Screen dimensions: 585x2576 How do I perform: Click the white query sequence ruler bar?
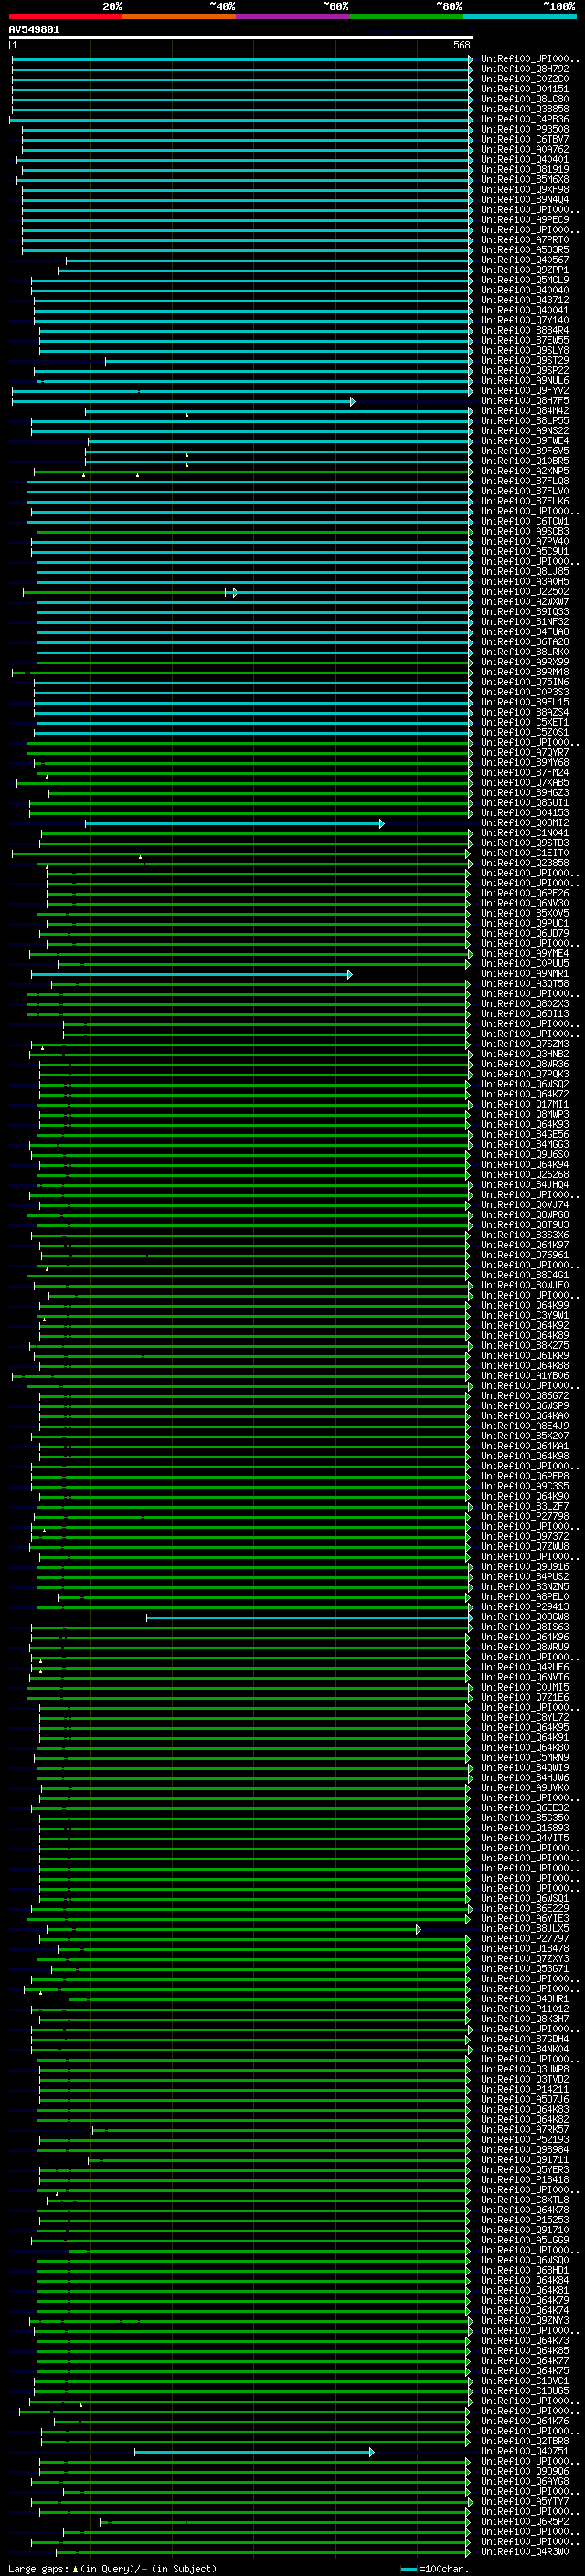click(x=241, y=38)
